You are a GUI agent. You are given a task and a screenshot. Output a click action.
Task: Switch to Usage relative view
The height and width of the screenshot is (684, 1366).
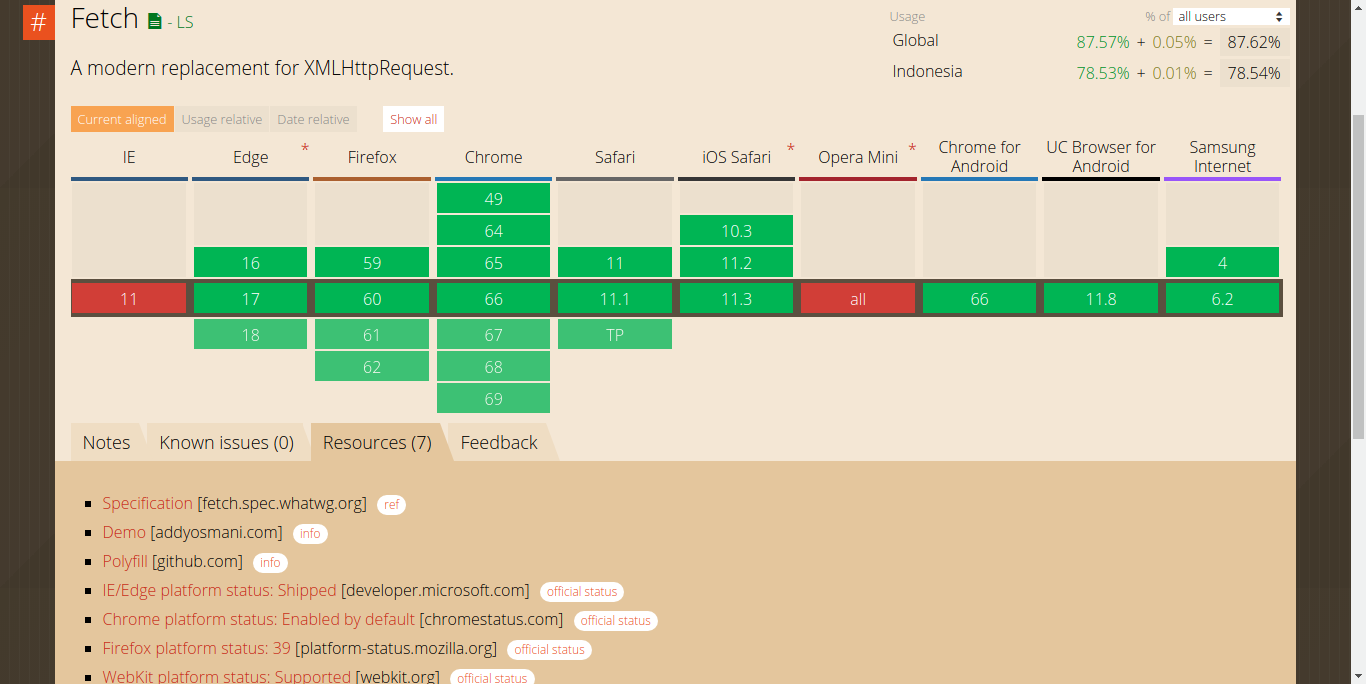click(222, 118)
